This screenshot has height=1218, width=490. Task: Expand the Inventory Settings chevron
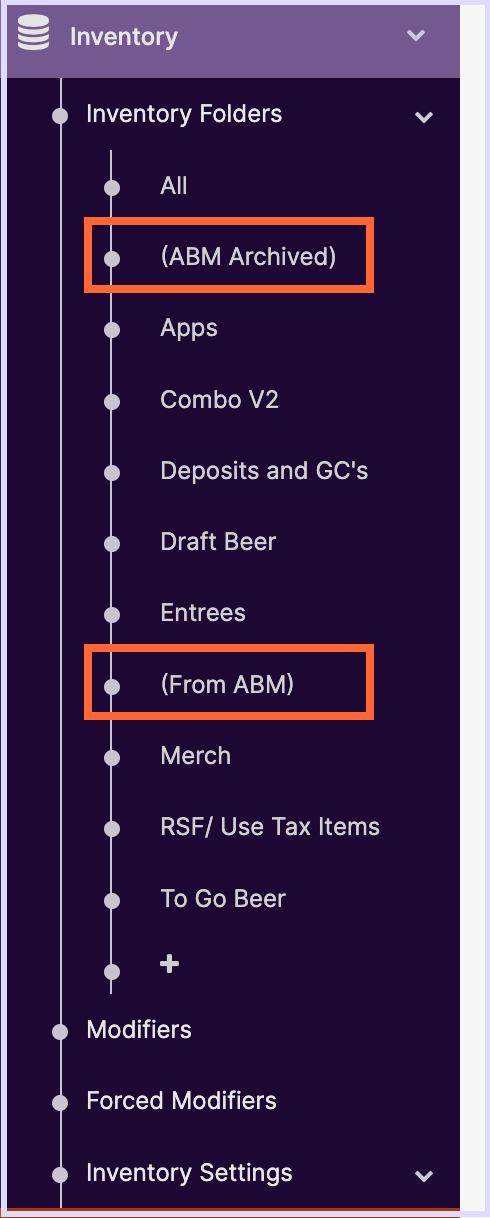[x=424, y=1175]
